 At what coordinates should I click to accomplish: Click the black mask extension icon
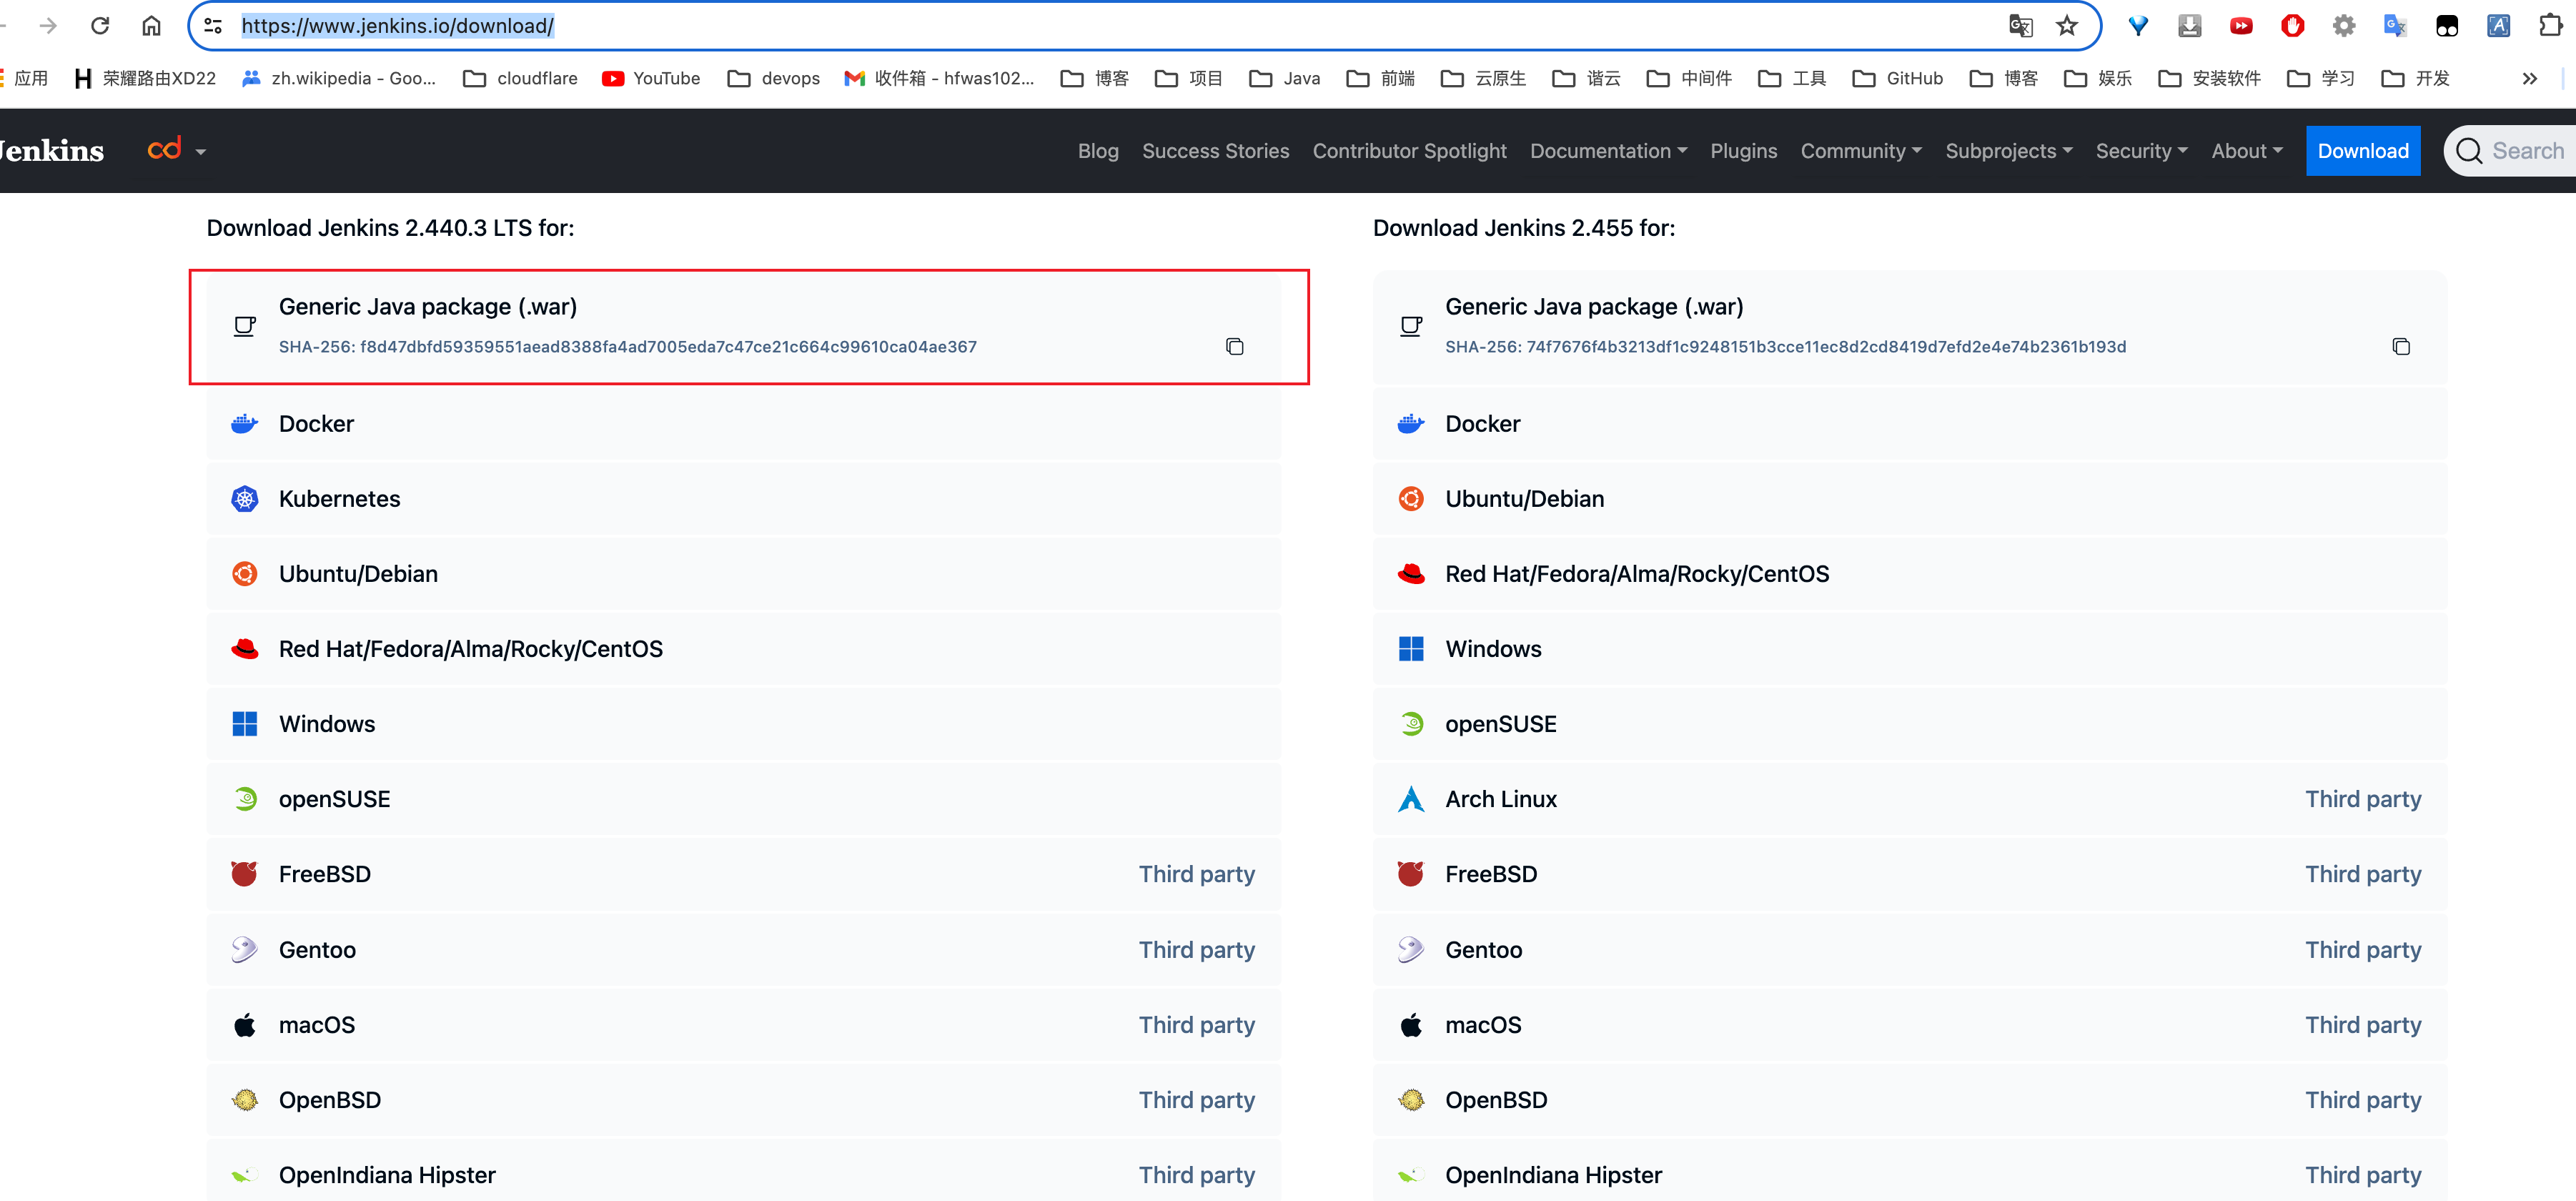click(x=2447, y=26)
